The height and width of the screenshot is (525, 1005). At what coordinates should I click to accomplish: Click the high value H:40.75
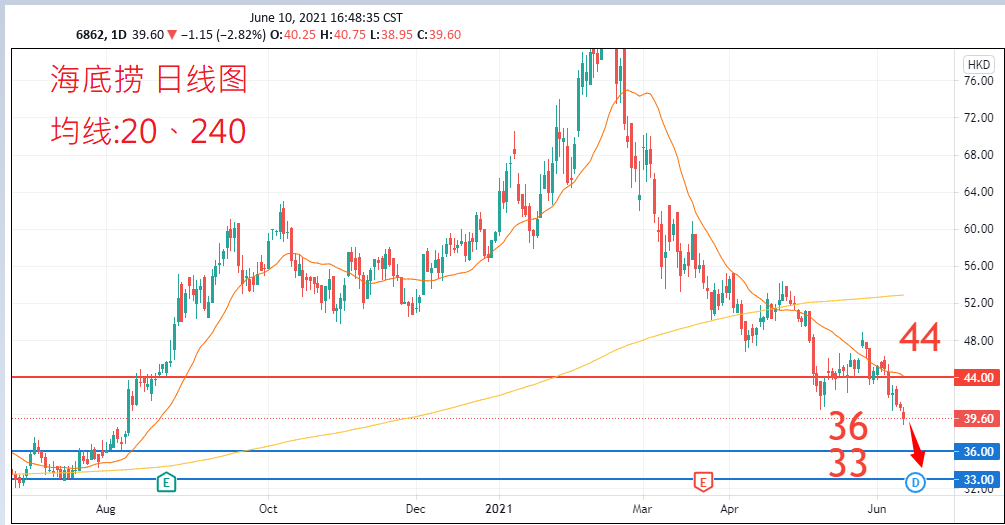click(x=343, y=35)
